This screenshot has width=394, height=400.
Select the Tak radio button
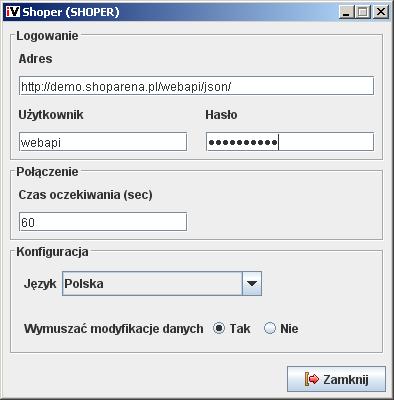pos(219,328)
